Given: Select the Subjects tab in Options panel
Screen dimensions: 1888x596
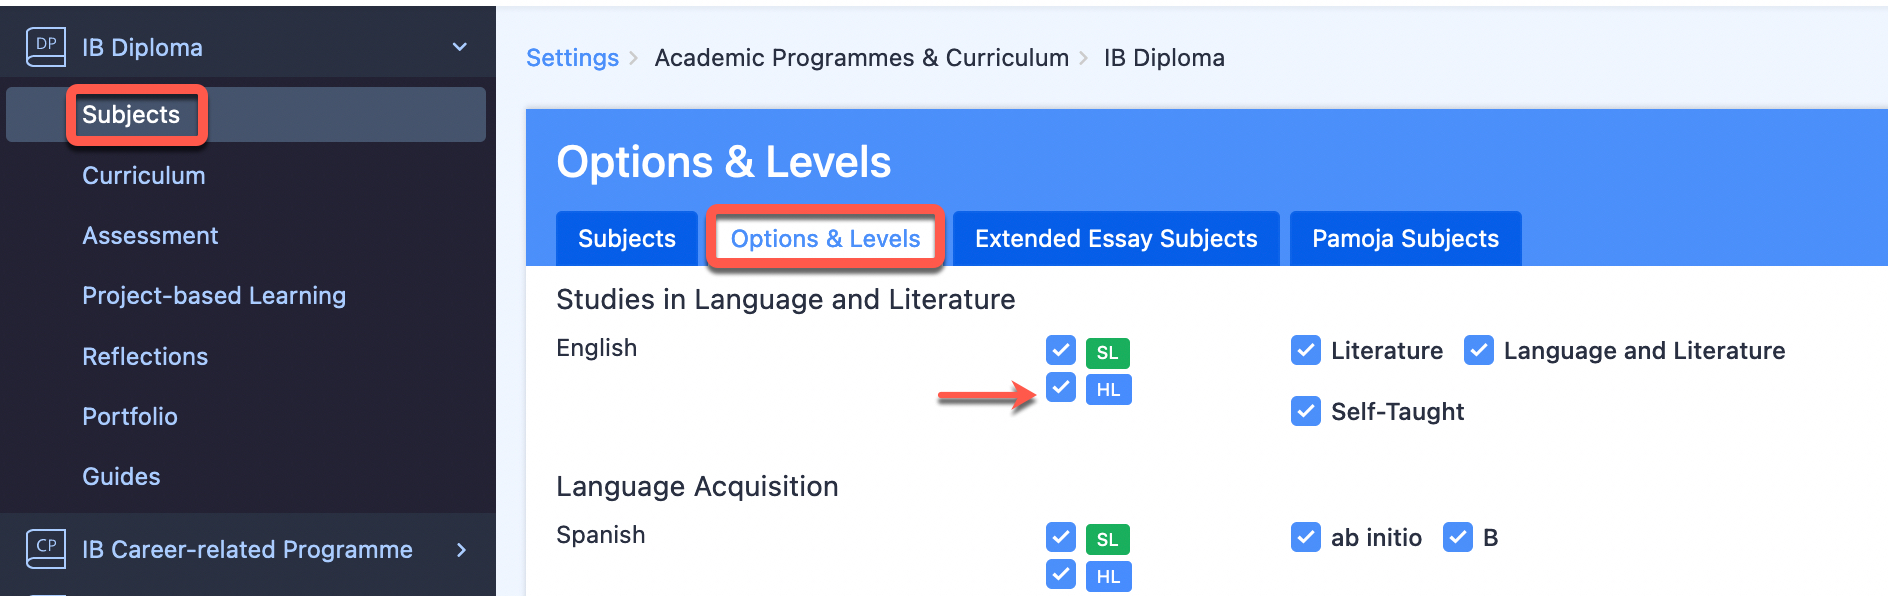Looking at the screenshot, I should pos(627,238).
